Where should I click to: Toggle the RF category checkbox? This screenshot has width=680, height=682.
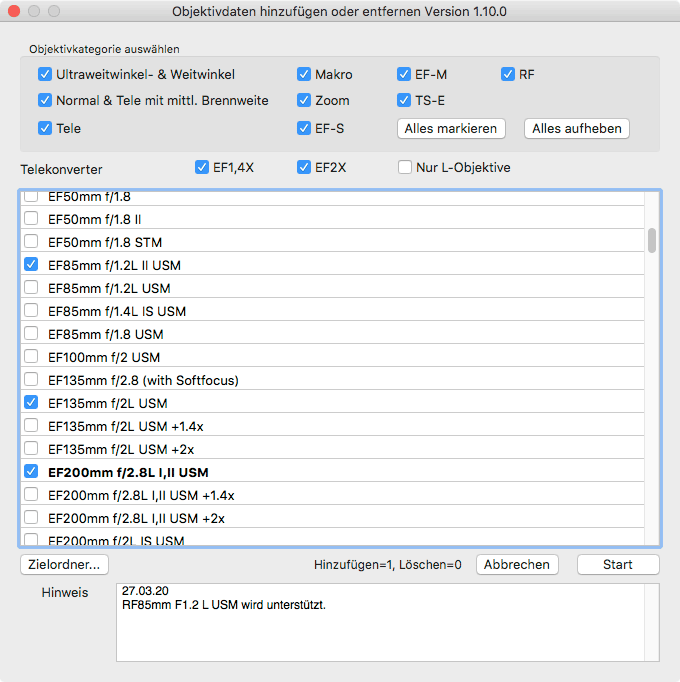pyautogui.click(x=508, y=74)
